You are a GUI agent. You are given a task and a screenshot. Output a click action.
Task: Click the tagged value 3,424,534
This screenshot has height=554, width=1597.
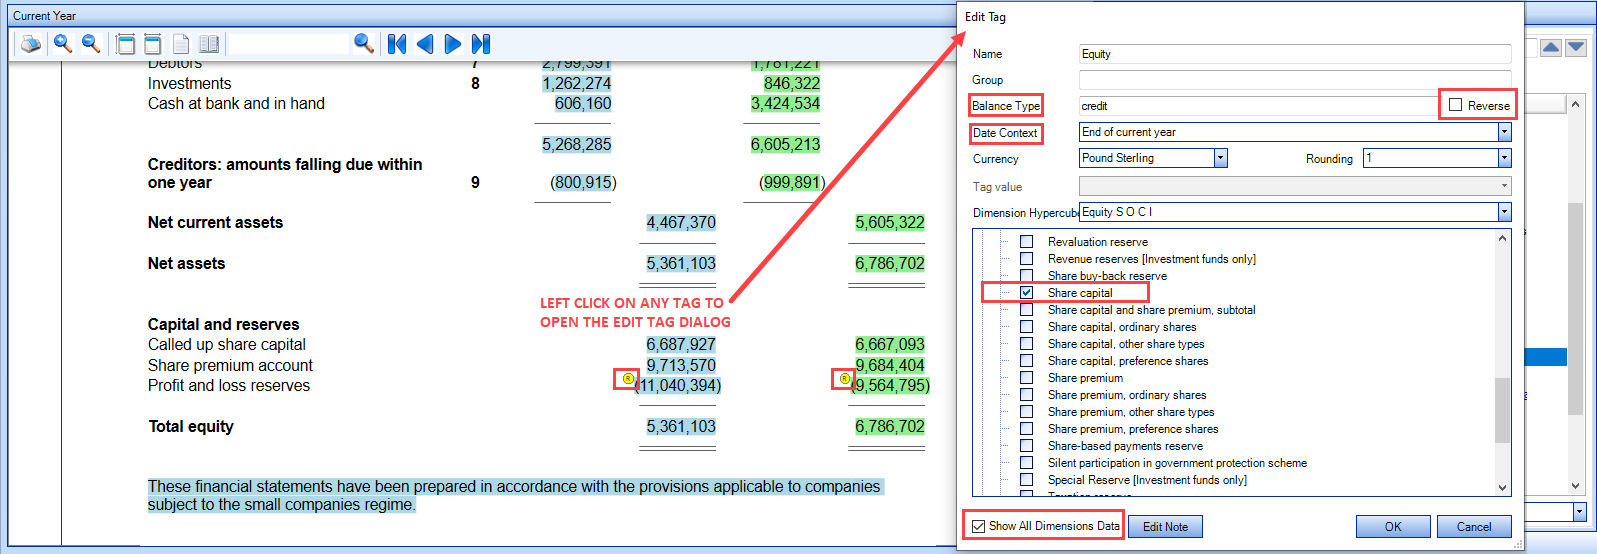(x=786, y=103)
